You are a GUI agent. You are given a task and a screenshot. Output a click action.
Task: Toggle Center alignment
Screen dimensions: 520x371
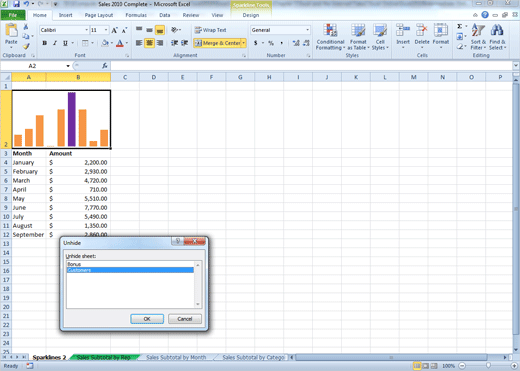[x=149, y=43]
